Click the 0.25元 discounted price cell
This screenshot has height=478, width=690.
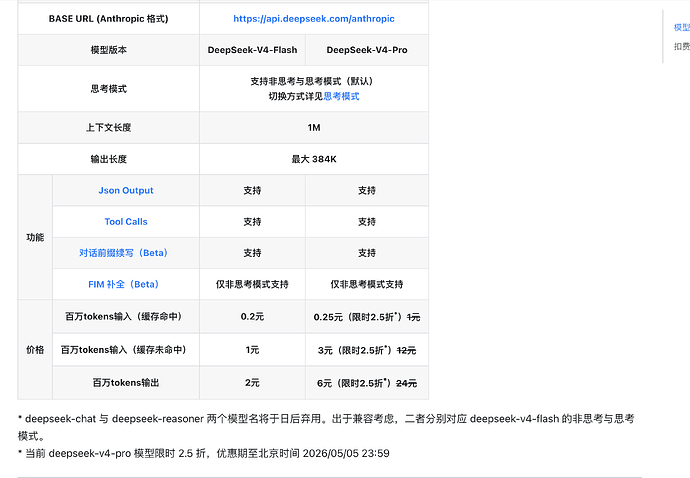pyautogui.click(x=367, y=317)
